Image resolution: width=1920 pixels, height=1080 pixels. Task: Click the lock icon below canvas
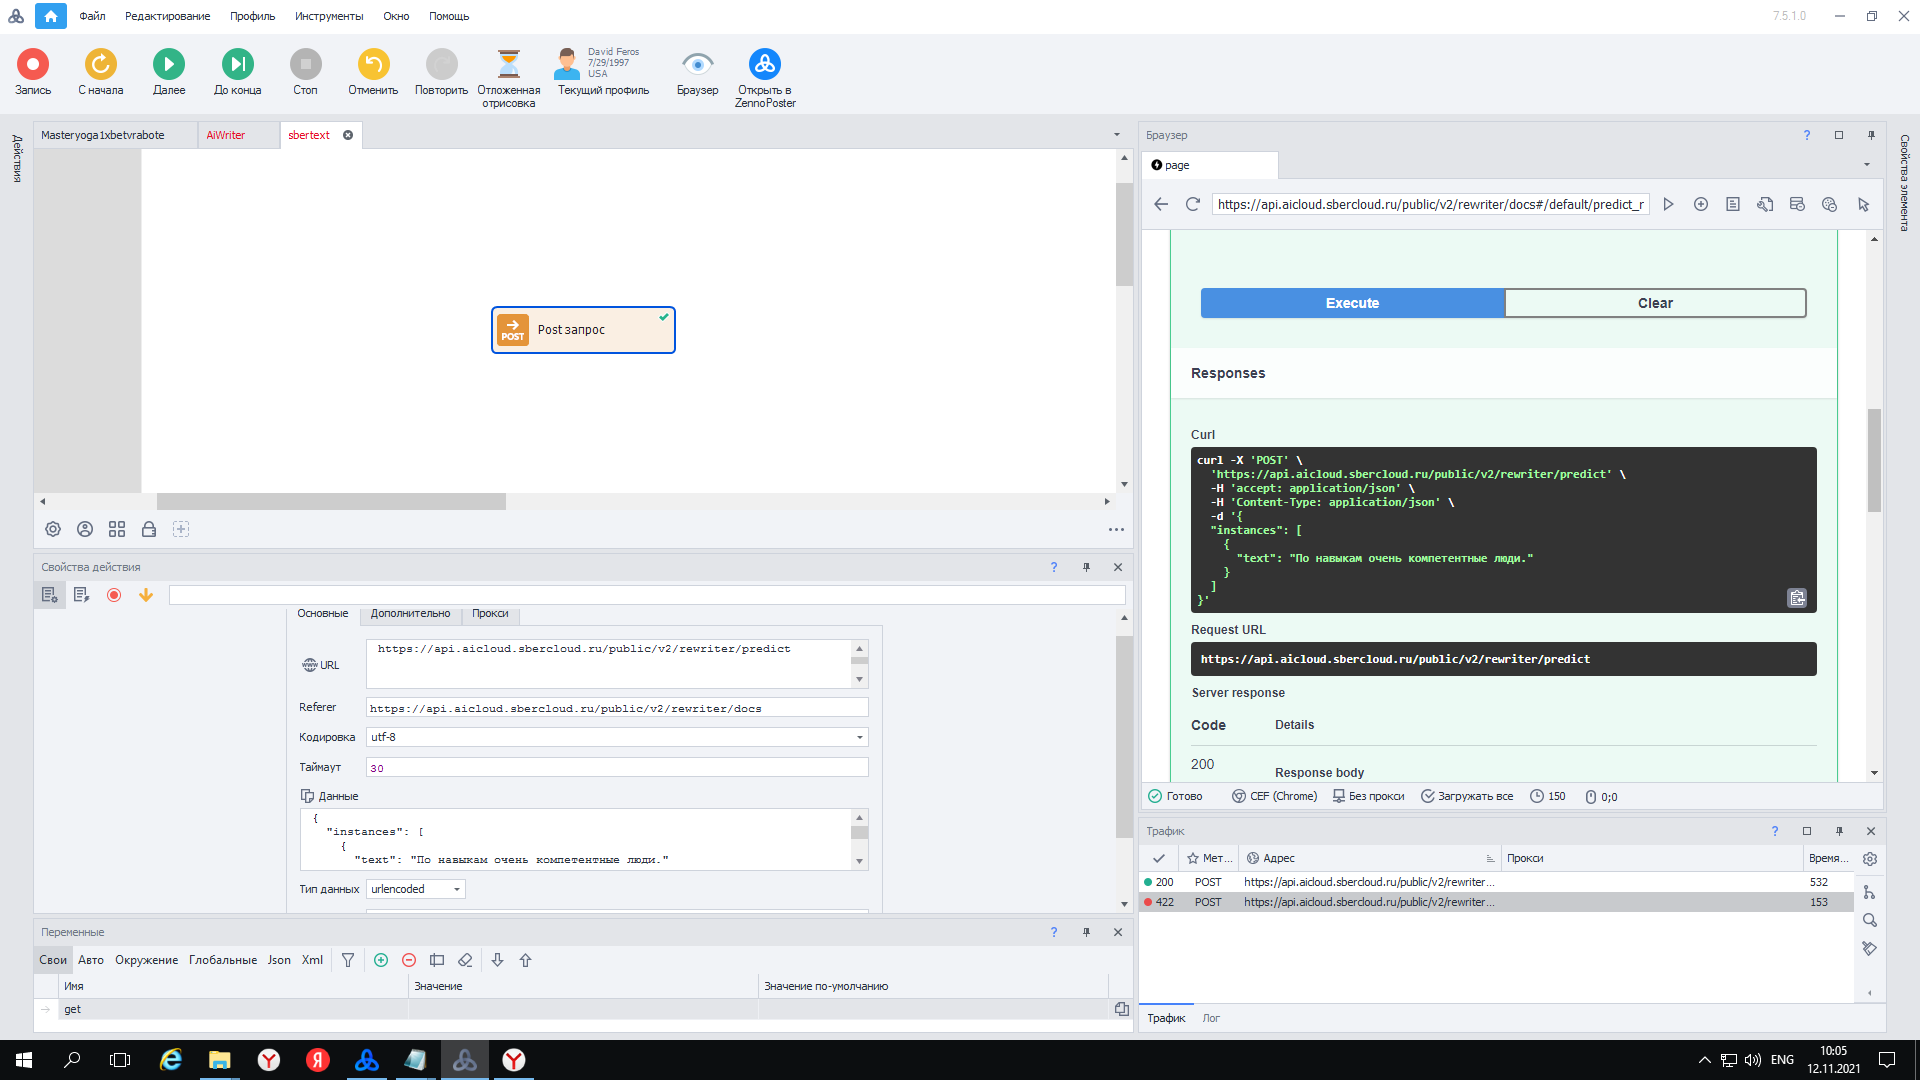[x=149, y=529]
